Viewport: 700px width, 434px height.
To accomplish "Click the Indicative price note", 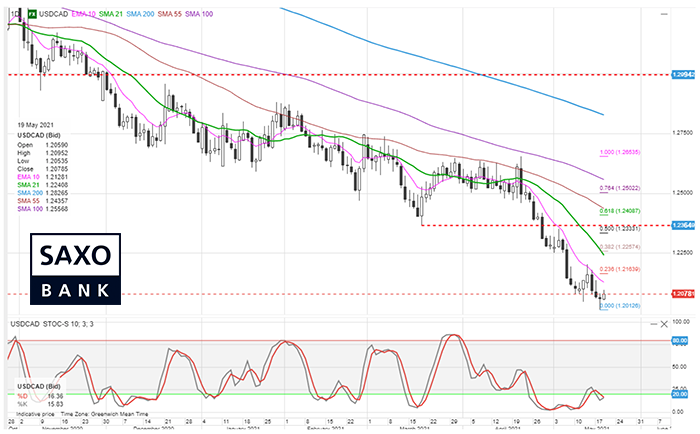I will coord(35,414).
